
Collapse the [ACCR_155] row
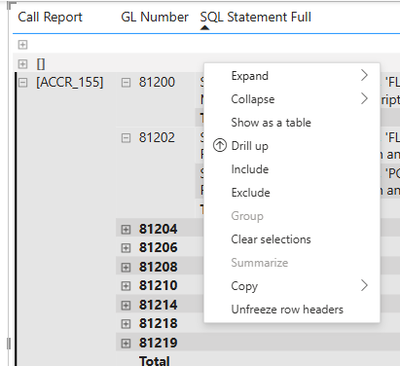pyautogui.click(x=22, y=82)
